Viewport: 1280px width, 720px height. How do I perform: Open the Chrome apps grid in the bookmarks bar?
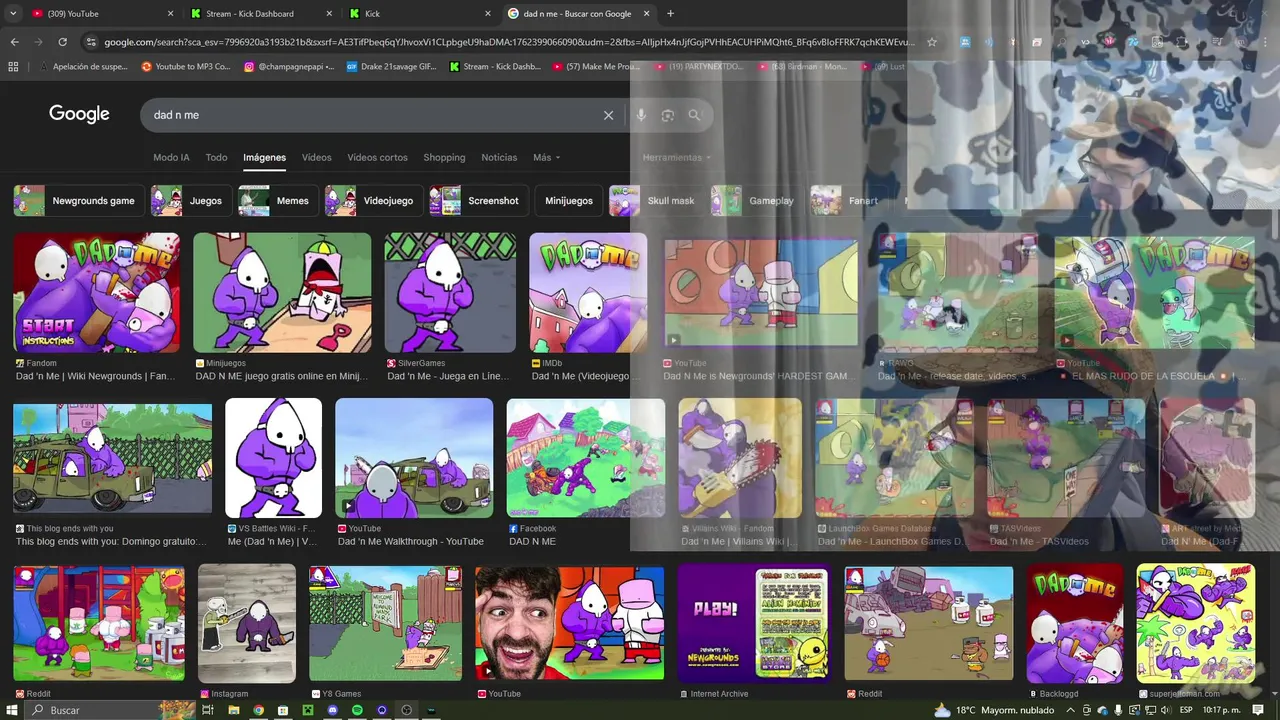coord(13,67)
